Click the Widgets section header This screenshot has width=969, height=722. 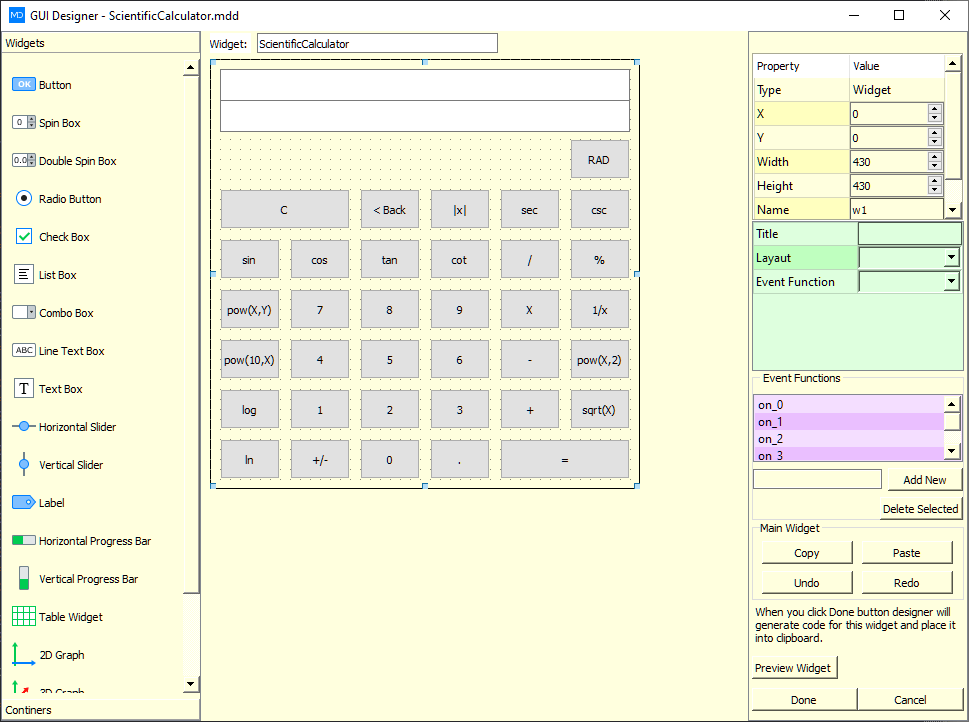click(x=101, y=43)
